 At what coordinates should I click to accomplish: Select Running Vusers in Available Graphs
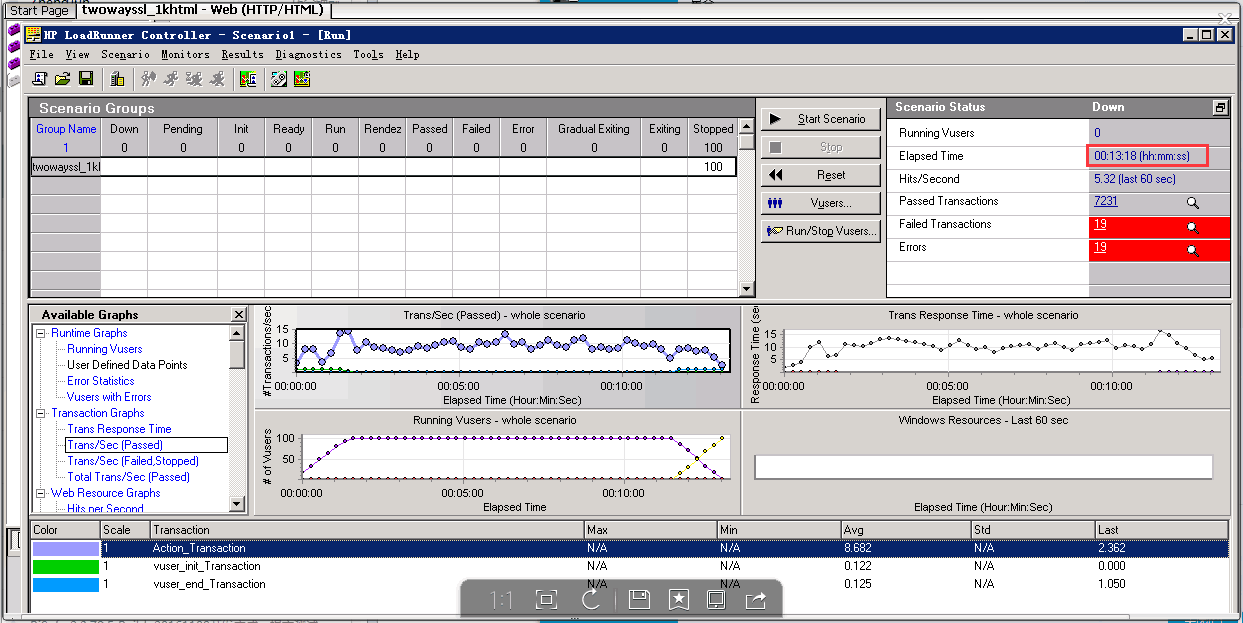(x=105, y=349)
